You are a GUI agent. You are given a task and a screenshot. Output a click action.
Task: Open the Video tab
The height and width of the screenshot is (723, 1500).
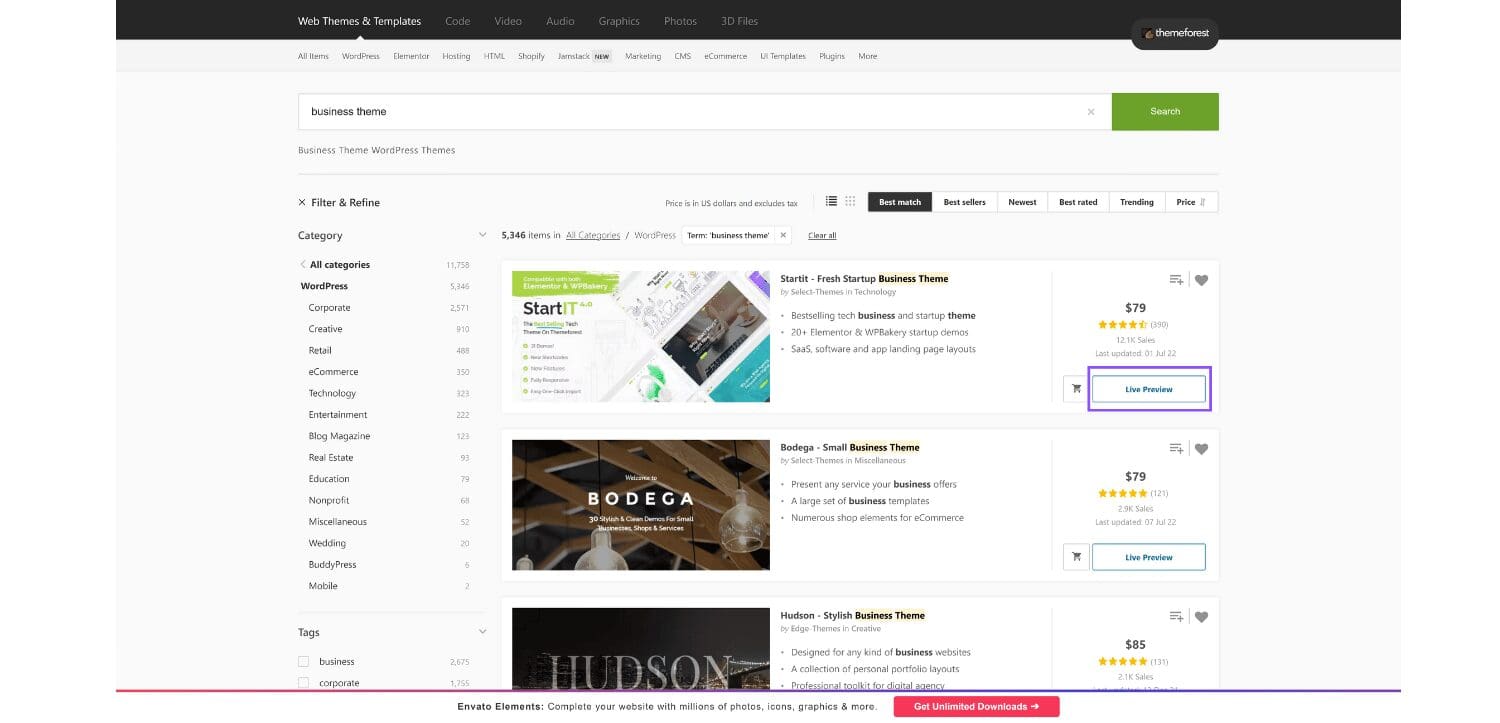coord(508,21)
